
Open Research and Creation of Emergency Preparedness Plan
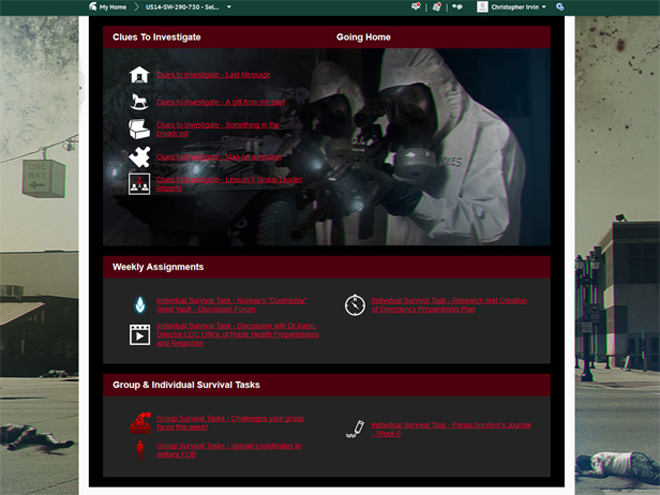coord(449,305)
